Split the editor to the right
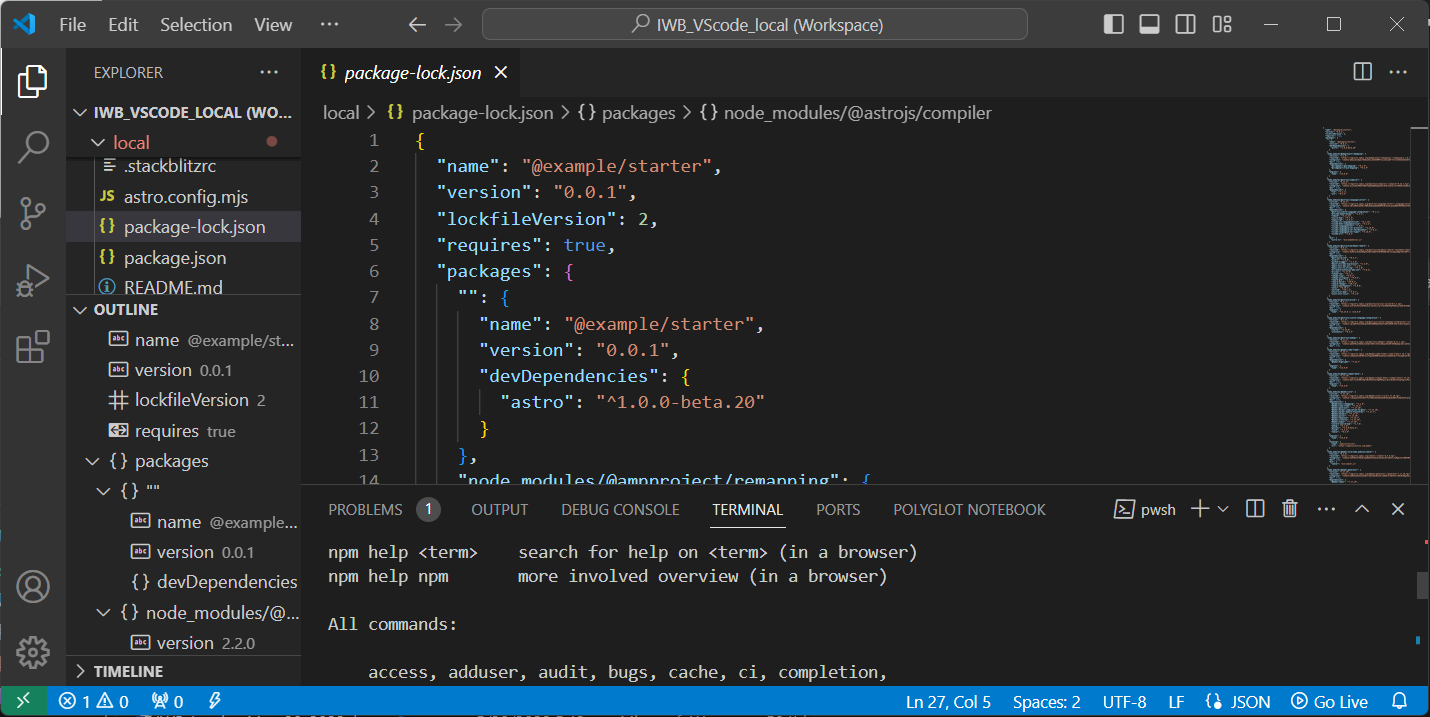The width and height of the screenshot is (1430, 717). click(1362, 72)
